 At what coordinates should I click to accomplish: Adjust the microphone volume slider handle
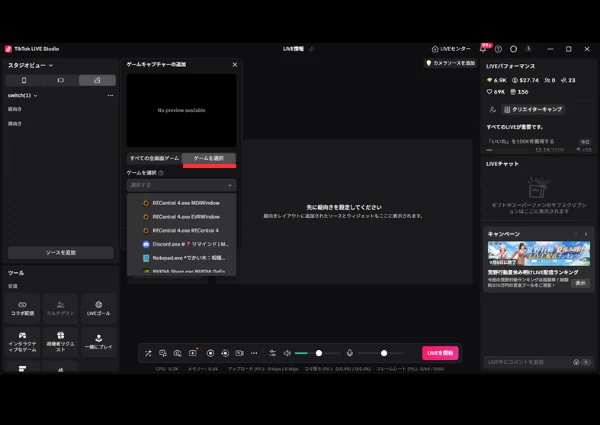(x=384, y=353)
